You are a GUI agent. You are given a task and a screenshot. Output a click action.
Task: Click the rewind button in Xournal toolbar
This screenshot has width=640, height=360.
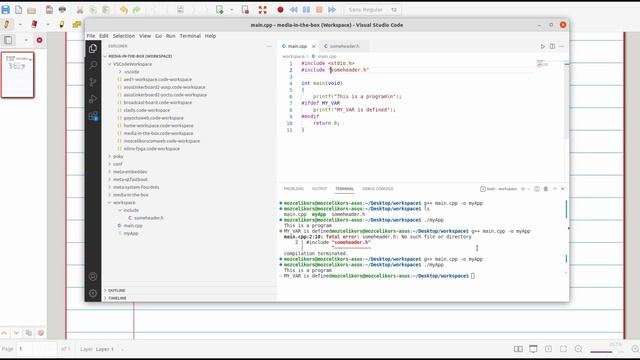(293, 9)
